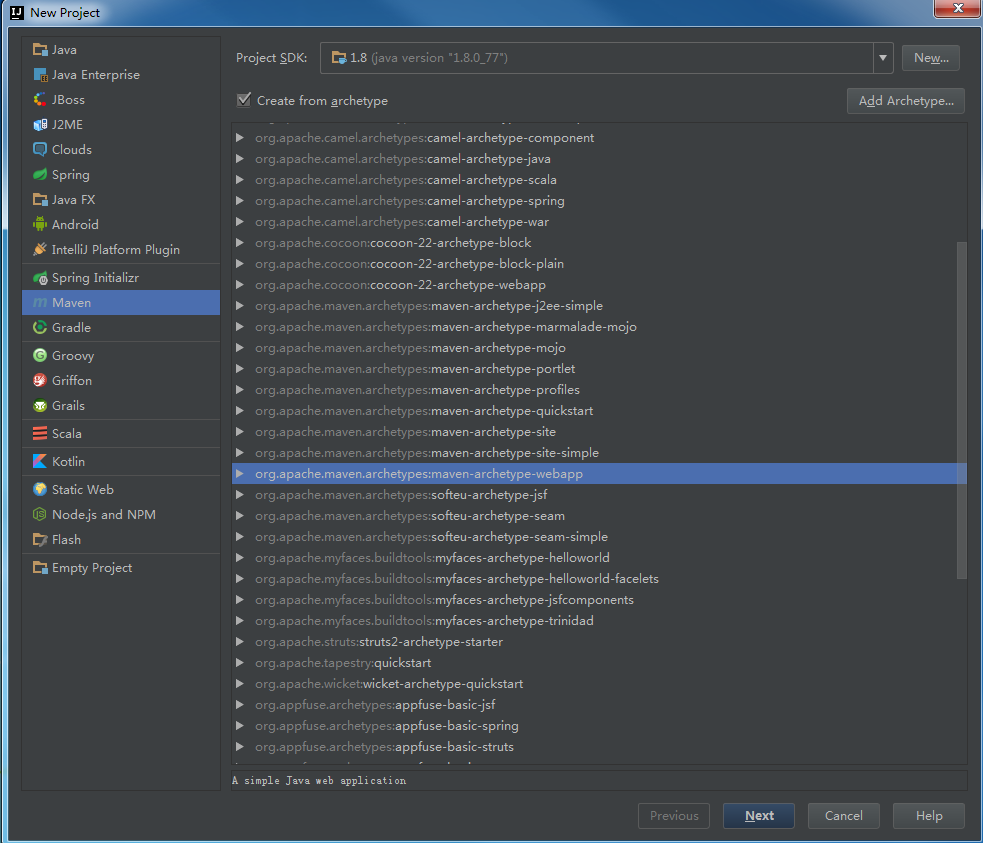
Task: Expand camel-archetype-spring node
Action: tap(239, 201)
